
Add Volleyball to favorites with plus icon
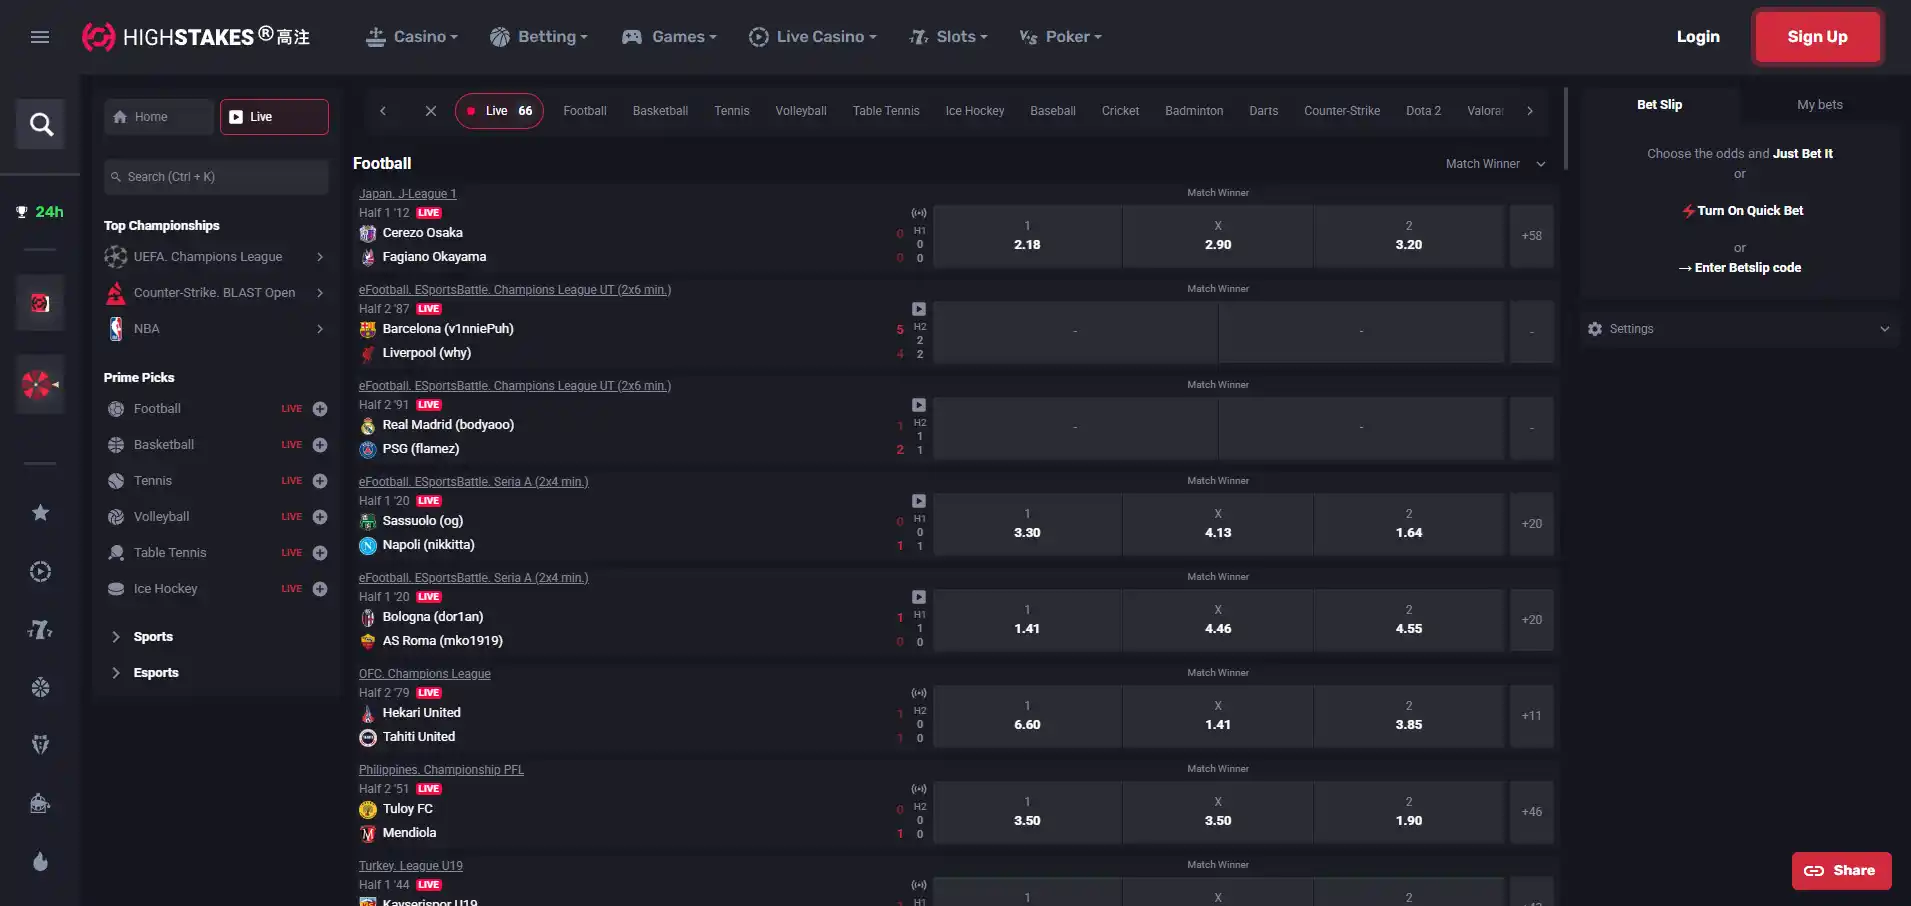tap(320, 517)
